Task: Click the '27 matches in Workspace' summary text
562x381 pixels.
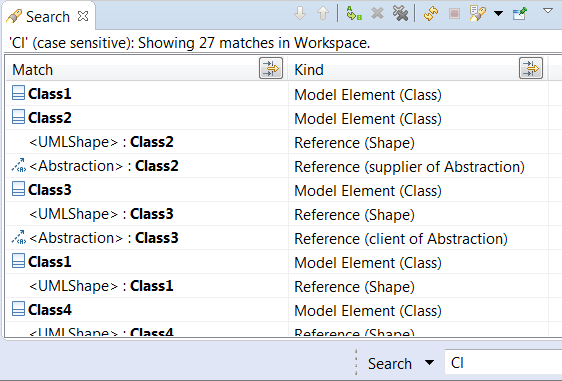Action: [x=285, y=43]
